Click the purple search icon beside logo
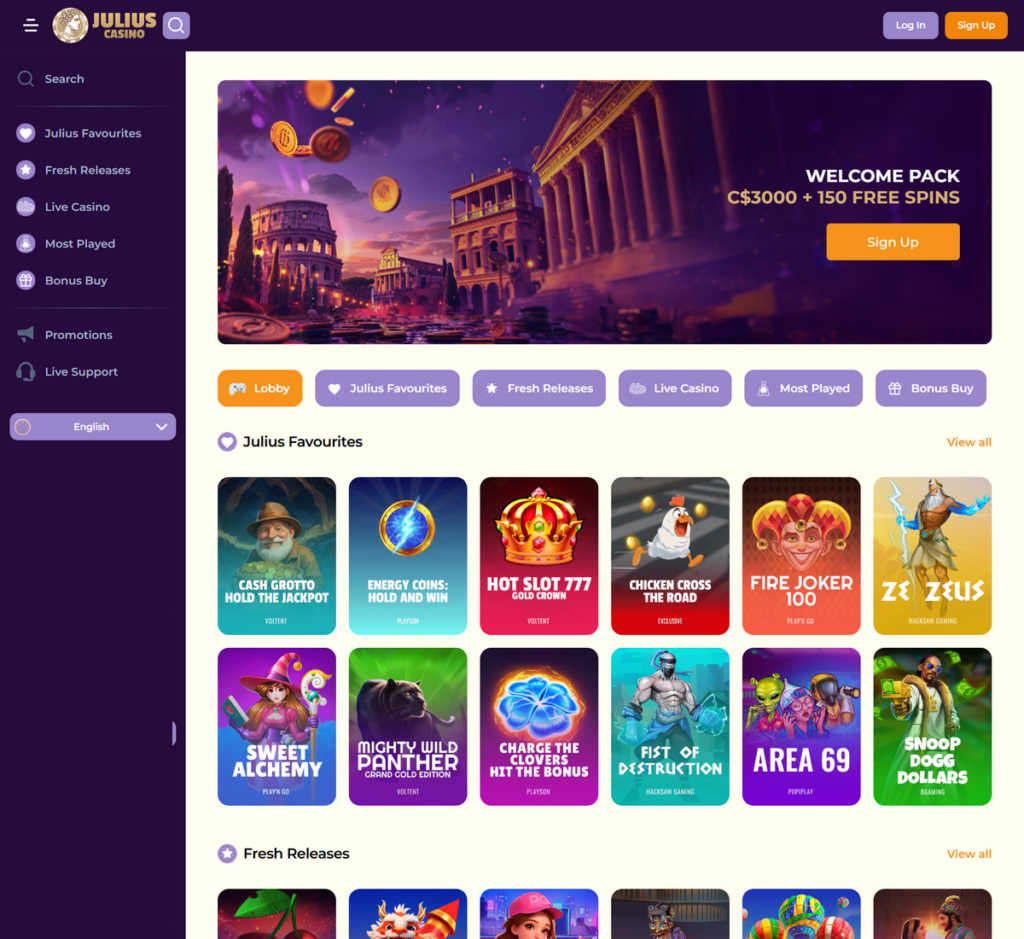The width and height of the screenshot is (1024, 939). pyautogui.click(x=176, y=25)
